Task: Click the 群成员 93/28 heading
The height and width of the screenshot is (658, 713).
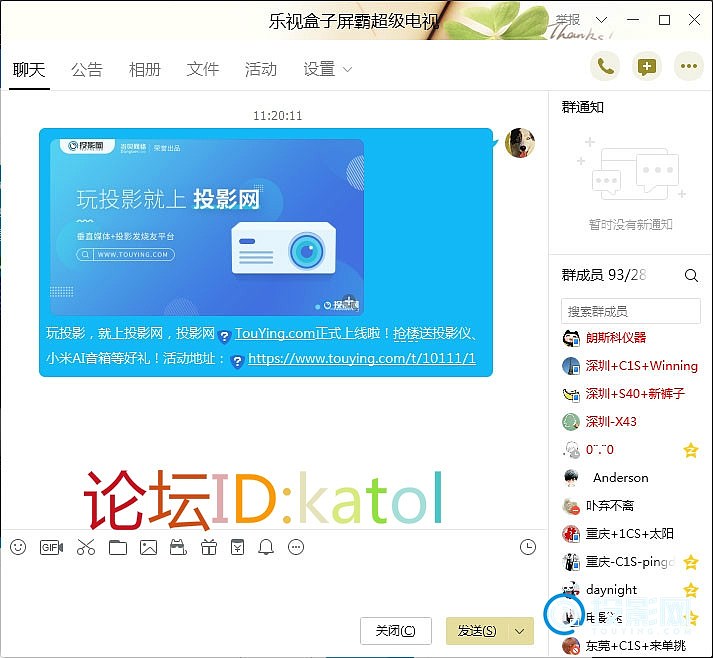Action: click(604, 275)
